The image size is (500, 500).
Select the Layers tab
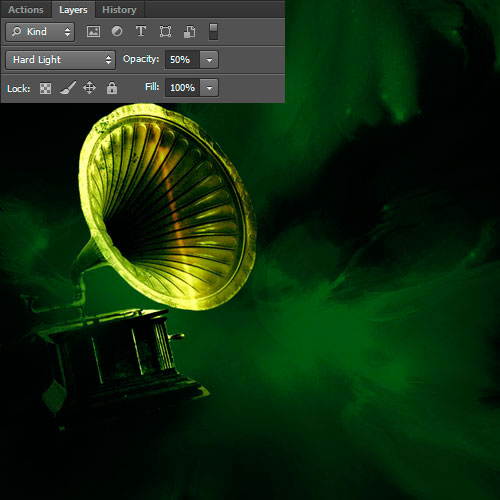[x=73, y=10]
